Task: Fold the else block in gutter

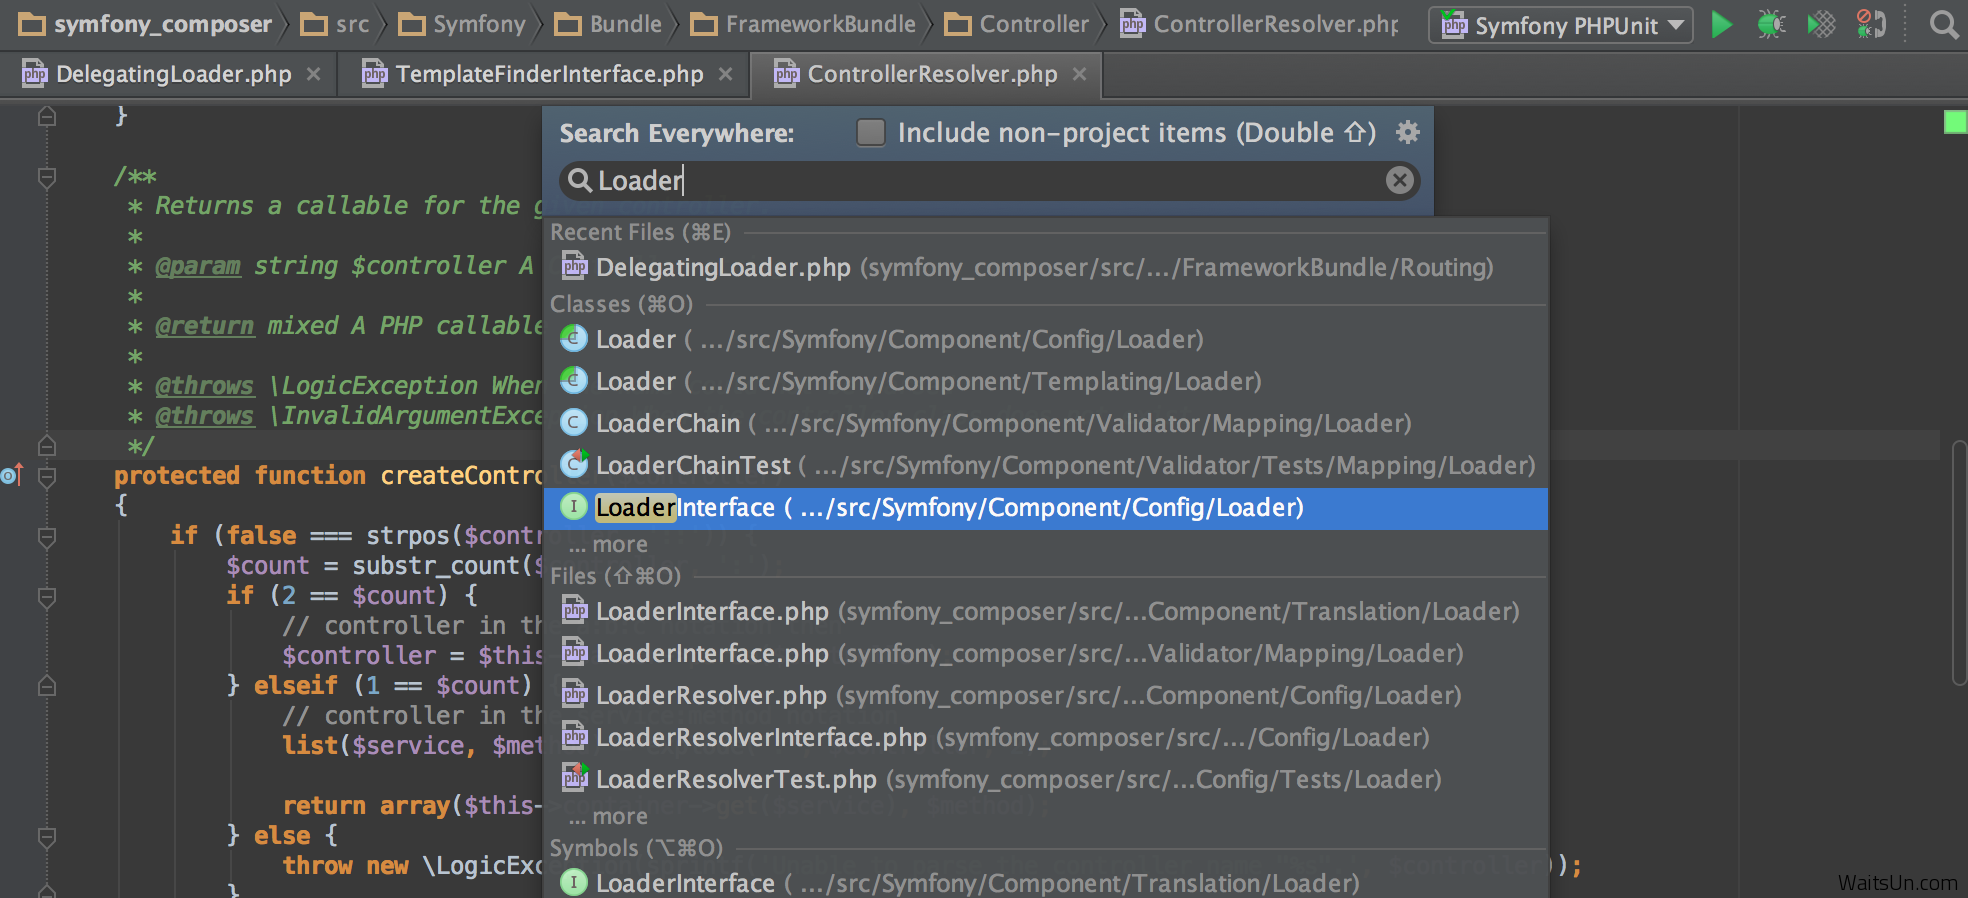Action: (x=47, y=836)
